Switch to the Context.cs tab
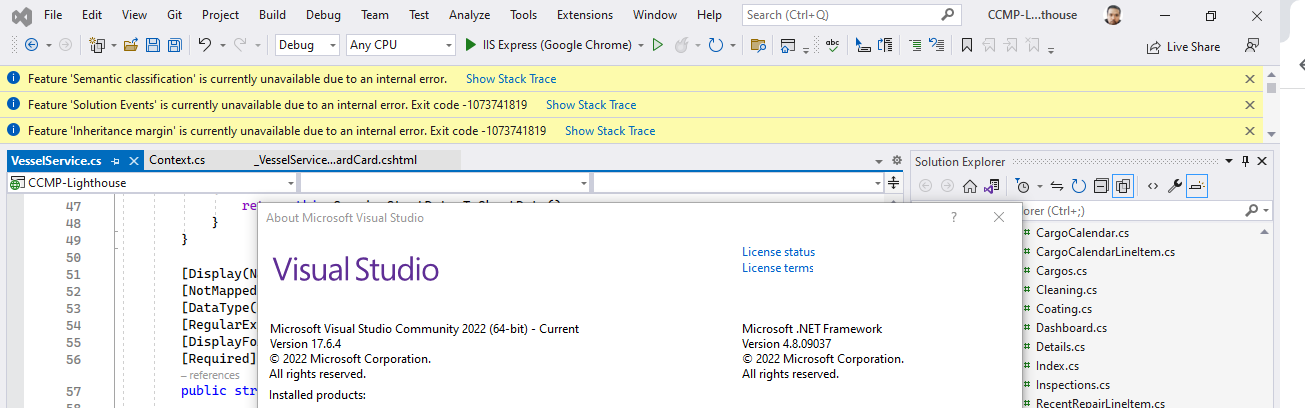 (177, 160)
